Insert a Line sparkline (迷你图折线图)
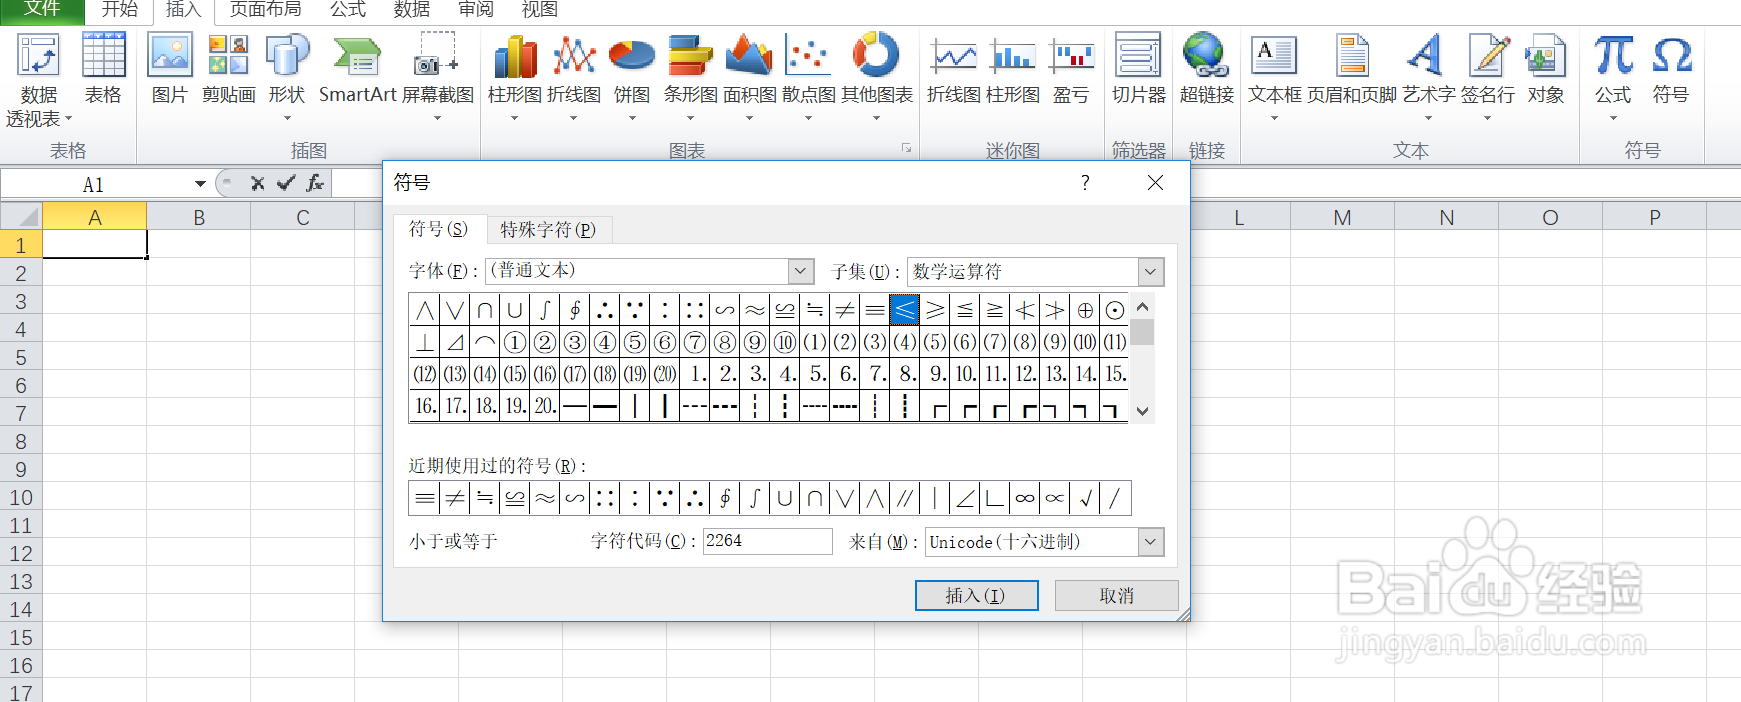This screenshot has height=702, width=1741. pos(954,68)
